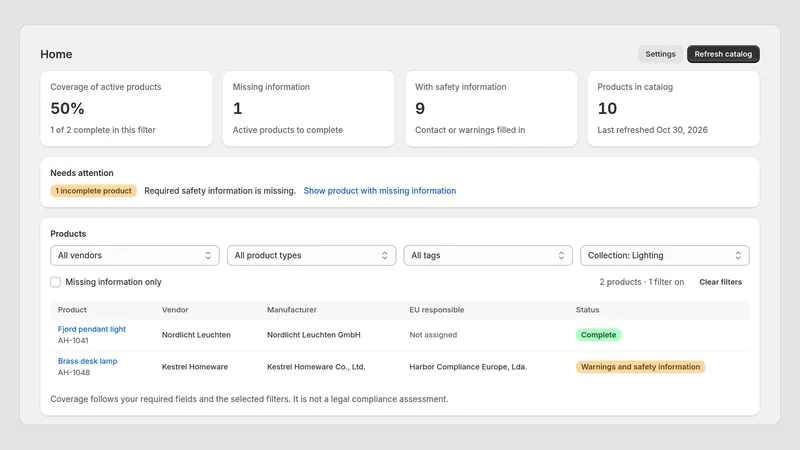Viewport: 800px width, 450px height.
Task: Open Settings
Action: pyautogui.click(x=660, y=54)
